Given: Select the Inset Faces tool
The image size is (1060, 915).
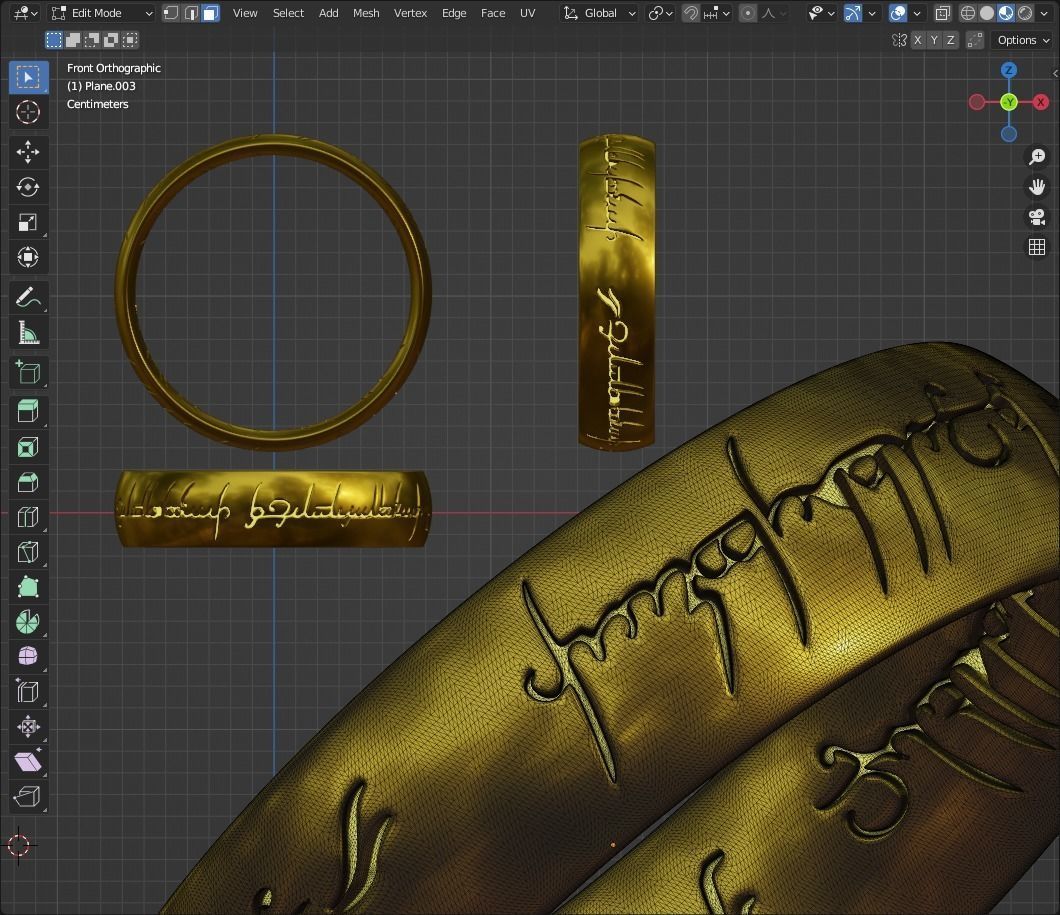Looking at the screenshot, I should [x=28, y=446].
